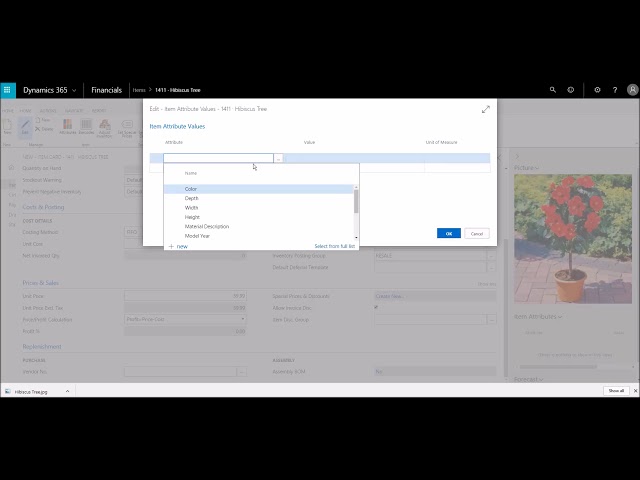Image resolution: width=640 pixels, height=480 pixels.
Task: Click the help question mark icon
Action: [615, 90]
